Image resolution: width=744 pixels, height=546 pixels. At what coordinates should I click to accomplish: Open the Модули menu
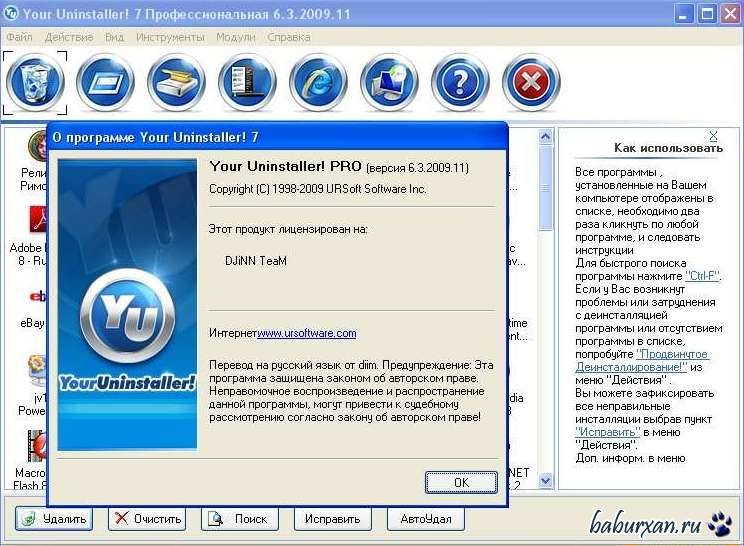pos(236,37)
